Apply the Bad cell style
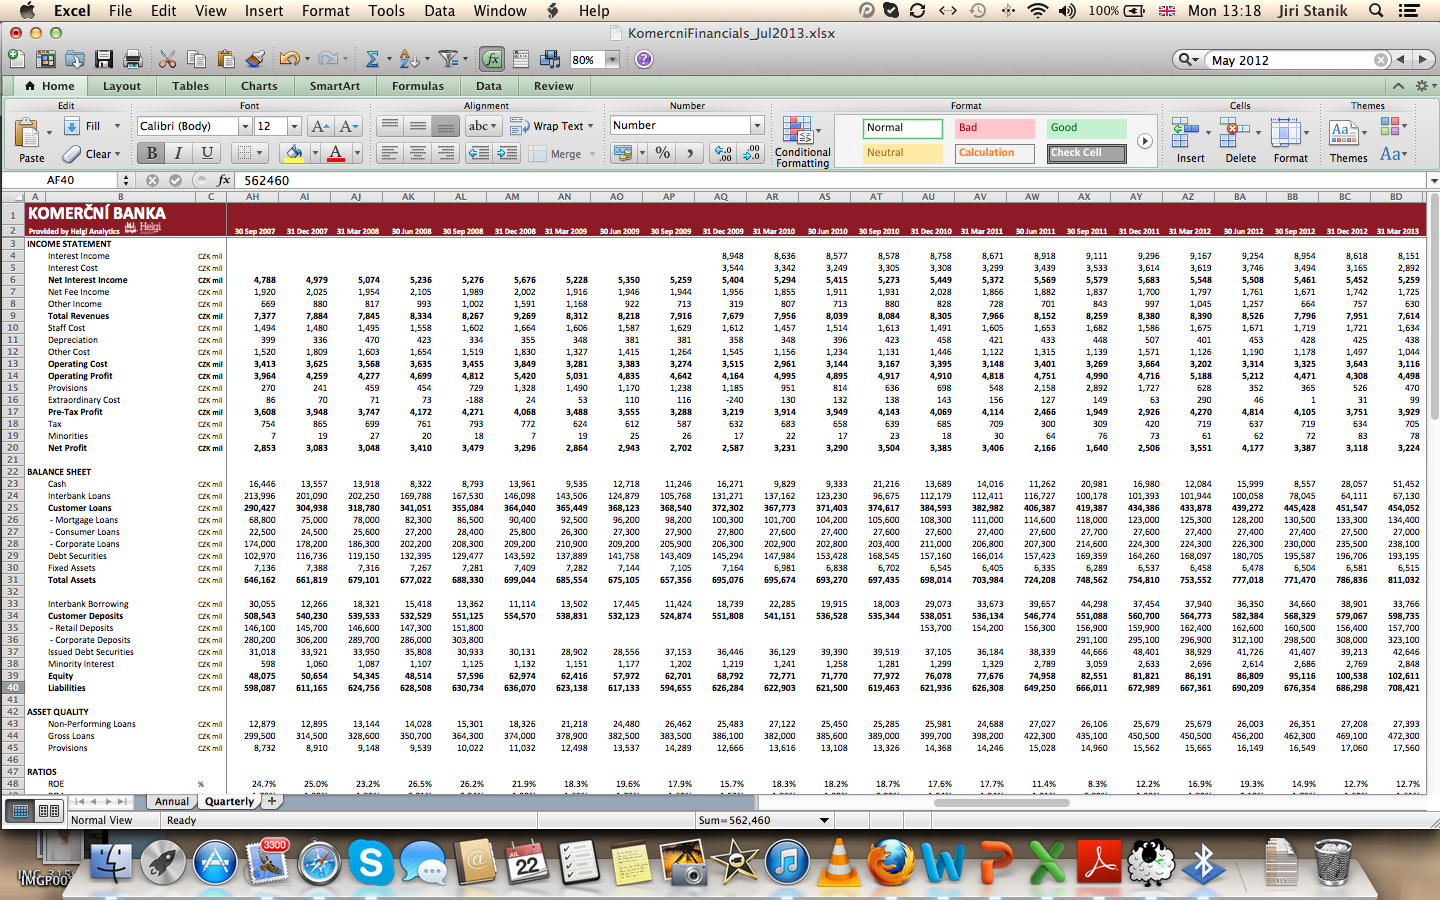 [x=995, y=128]
